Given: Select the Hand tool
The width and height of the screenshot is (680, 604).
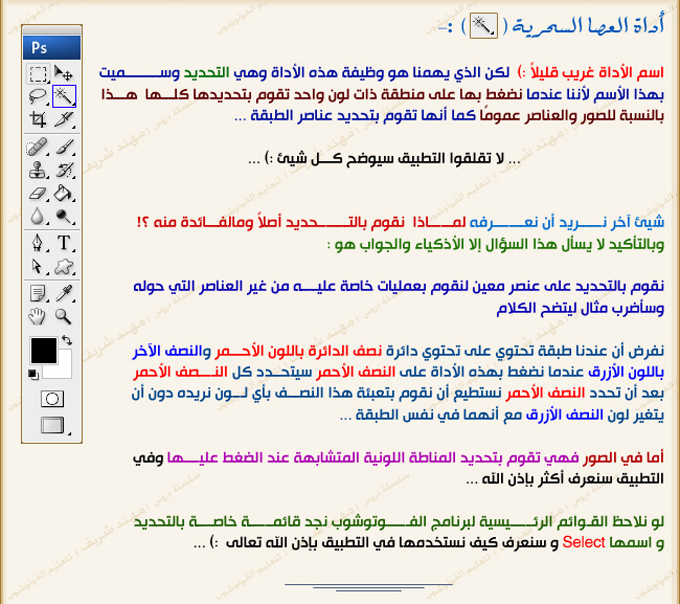Looking at the screenshot, I should pos(38,317).
